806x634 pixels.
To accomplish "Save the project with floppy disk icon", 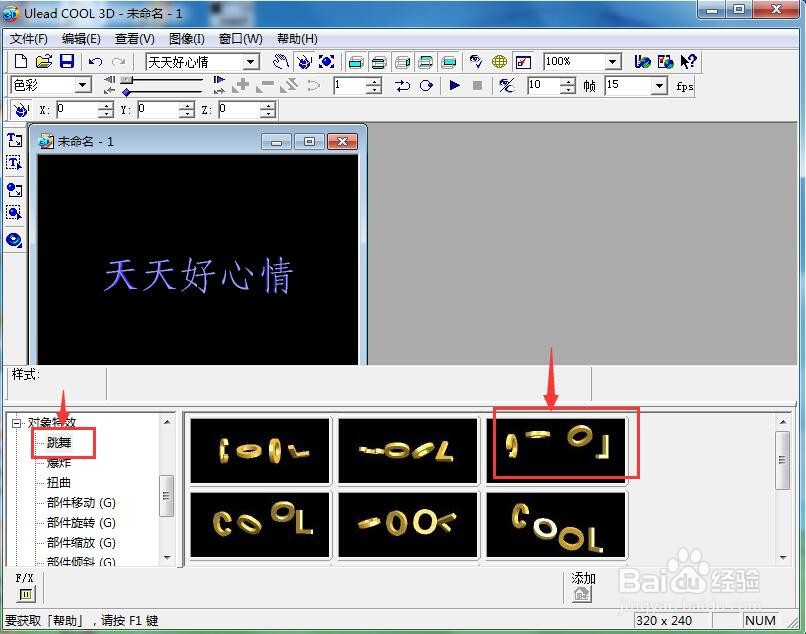I will coord(67,61).
